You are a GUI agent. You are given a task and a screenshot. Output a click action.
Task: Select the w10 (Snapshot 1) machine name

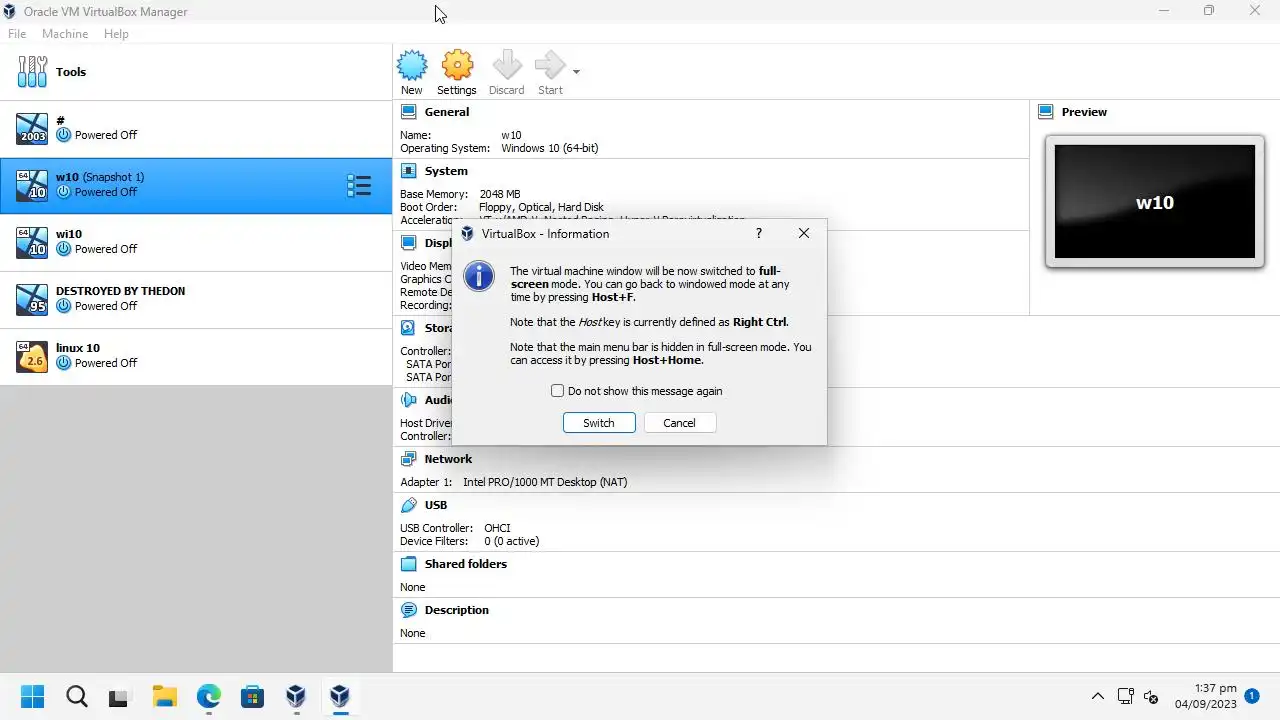(x=100, y=177)
